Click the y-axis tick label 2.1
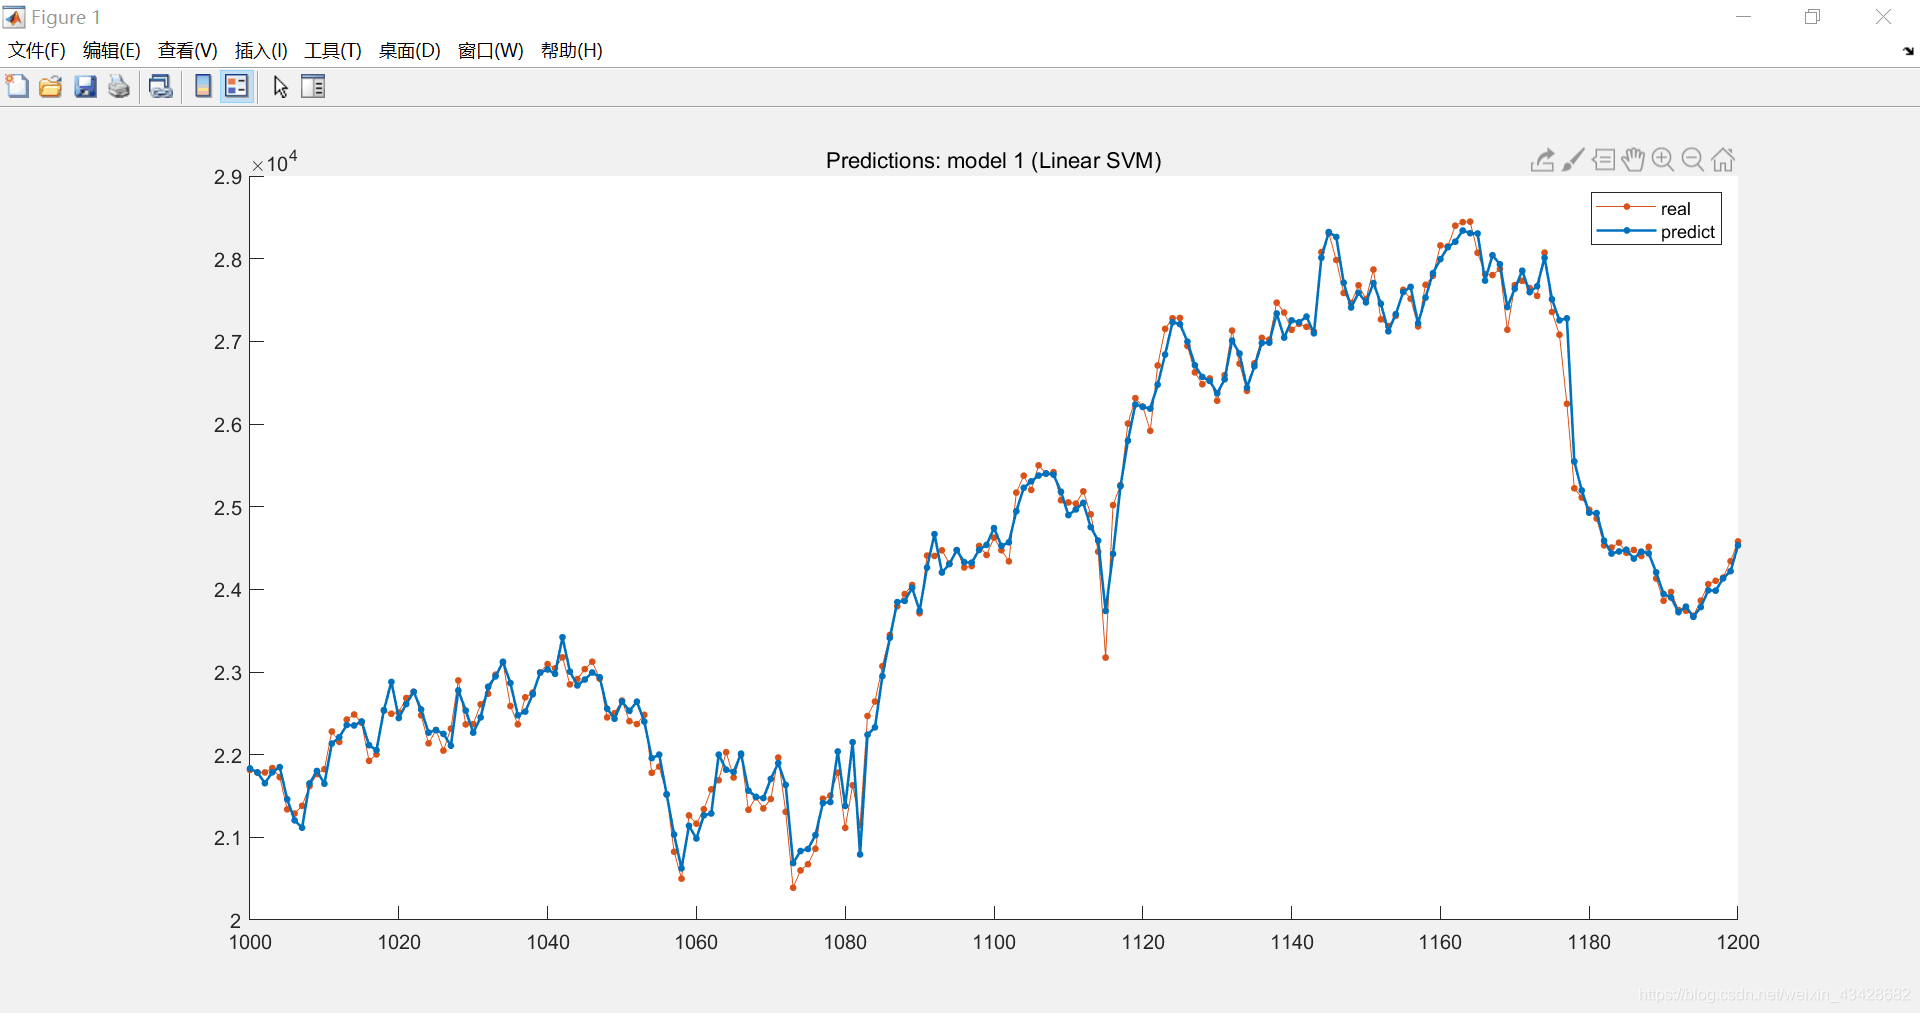 tap(228, 838)
